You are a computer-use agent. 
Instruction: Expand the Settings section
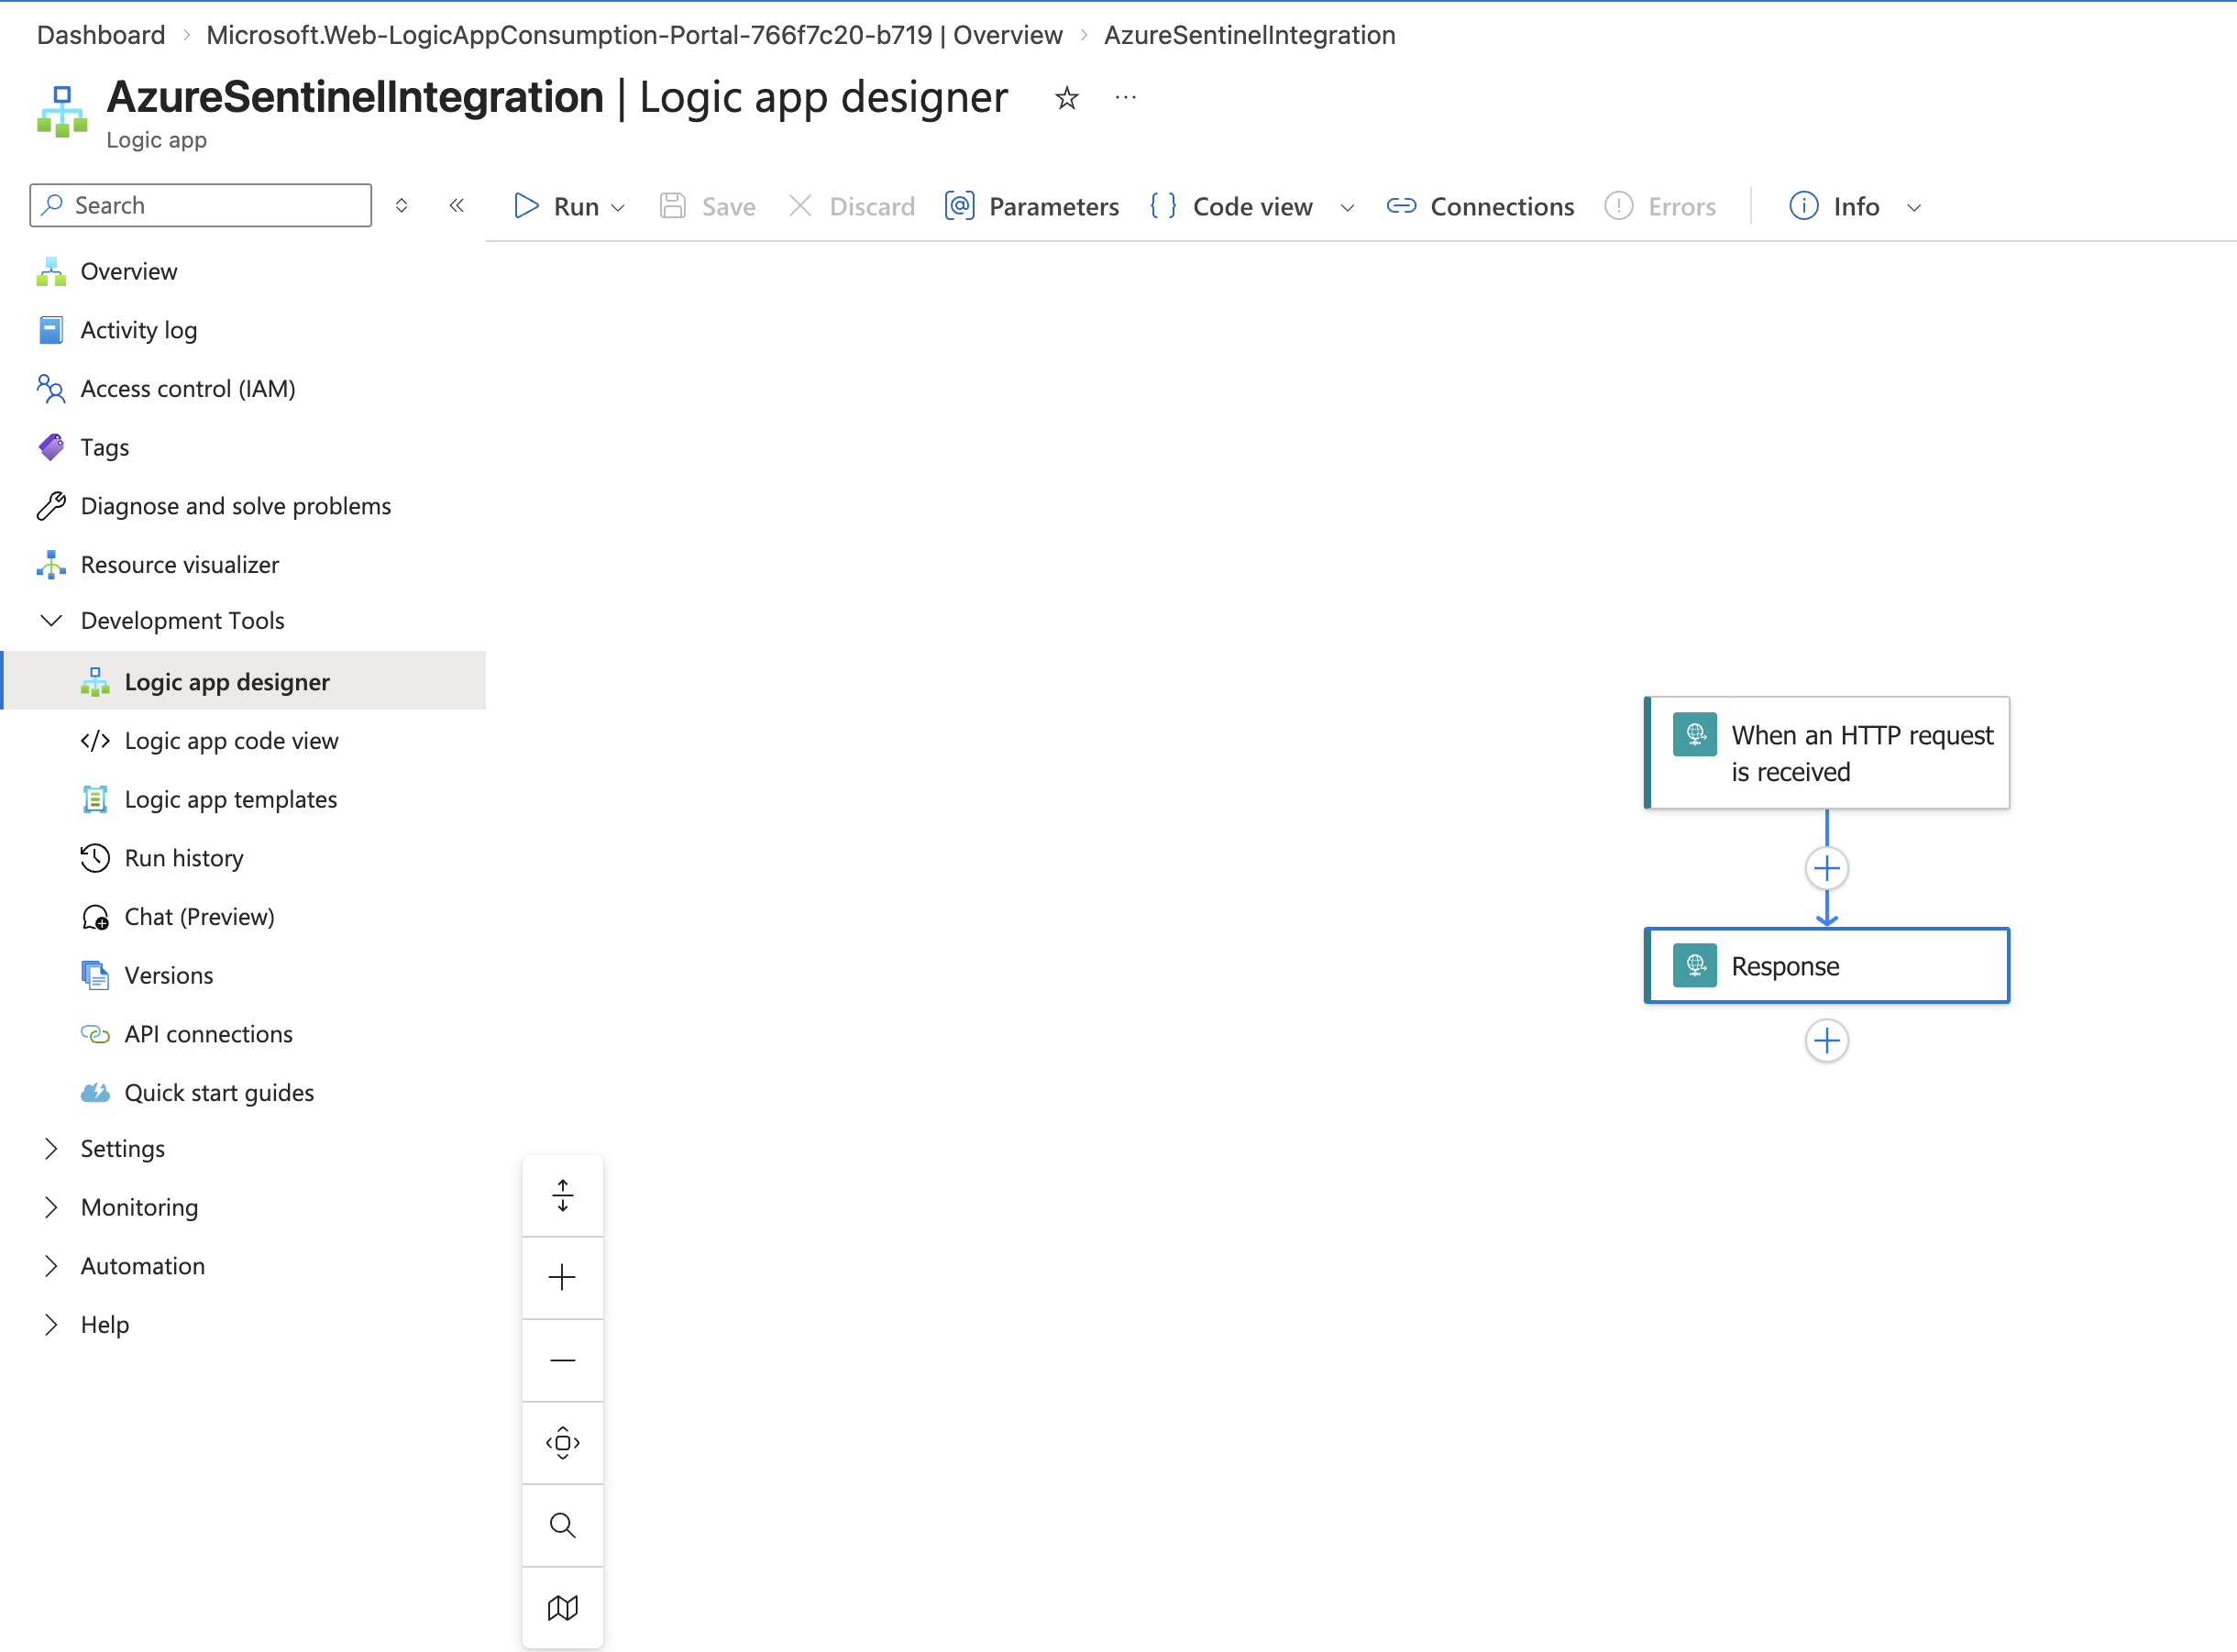51,1149
